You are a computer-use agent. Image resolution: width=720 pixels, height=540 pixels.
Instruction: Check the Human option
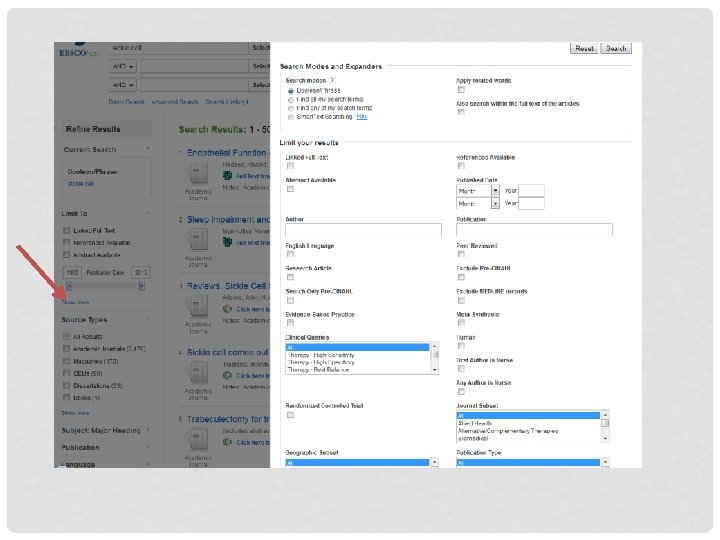[x=461, y=346]
